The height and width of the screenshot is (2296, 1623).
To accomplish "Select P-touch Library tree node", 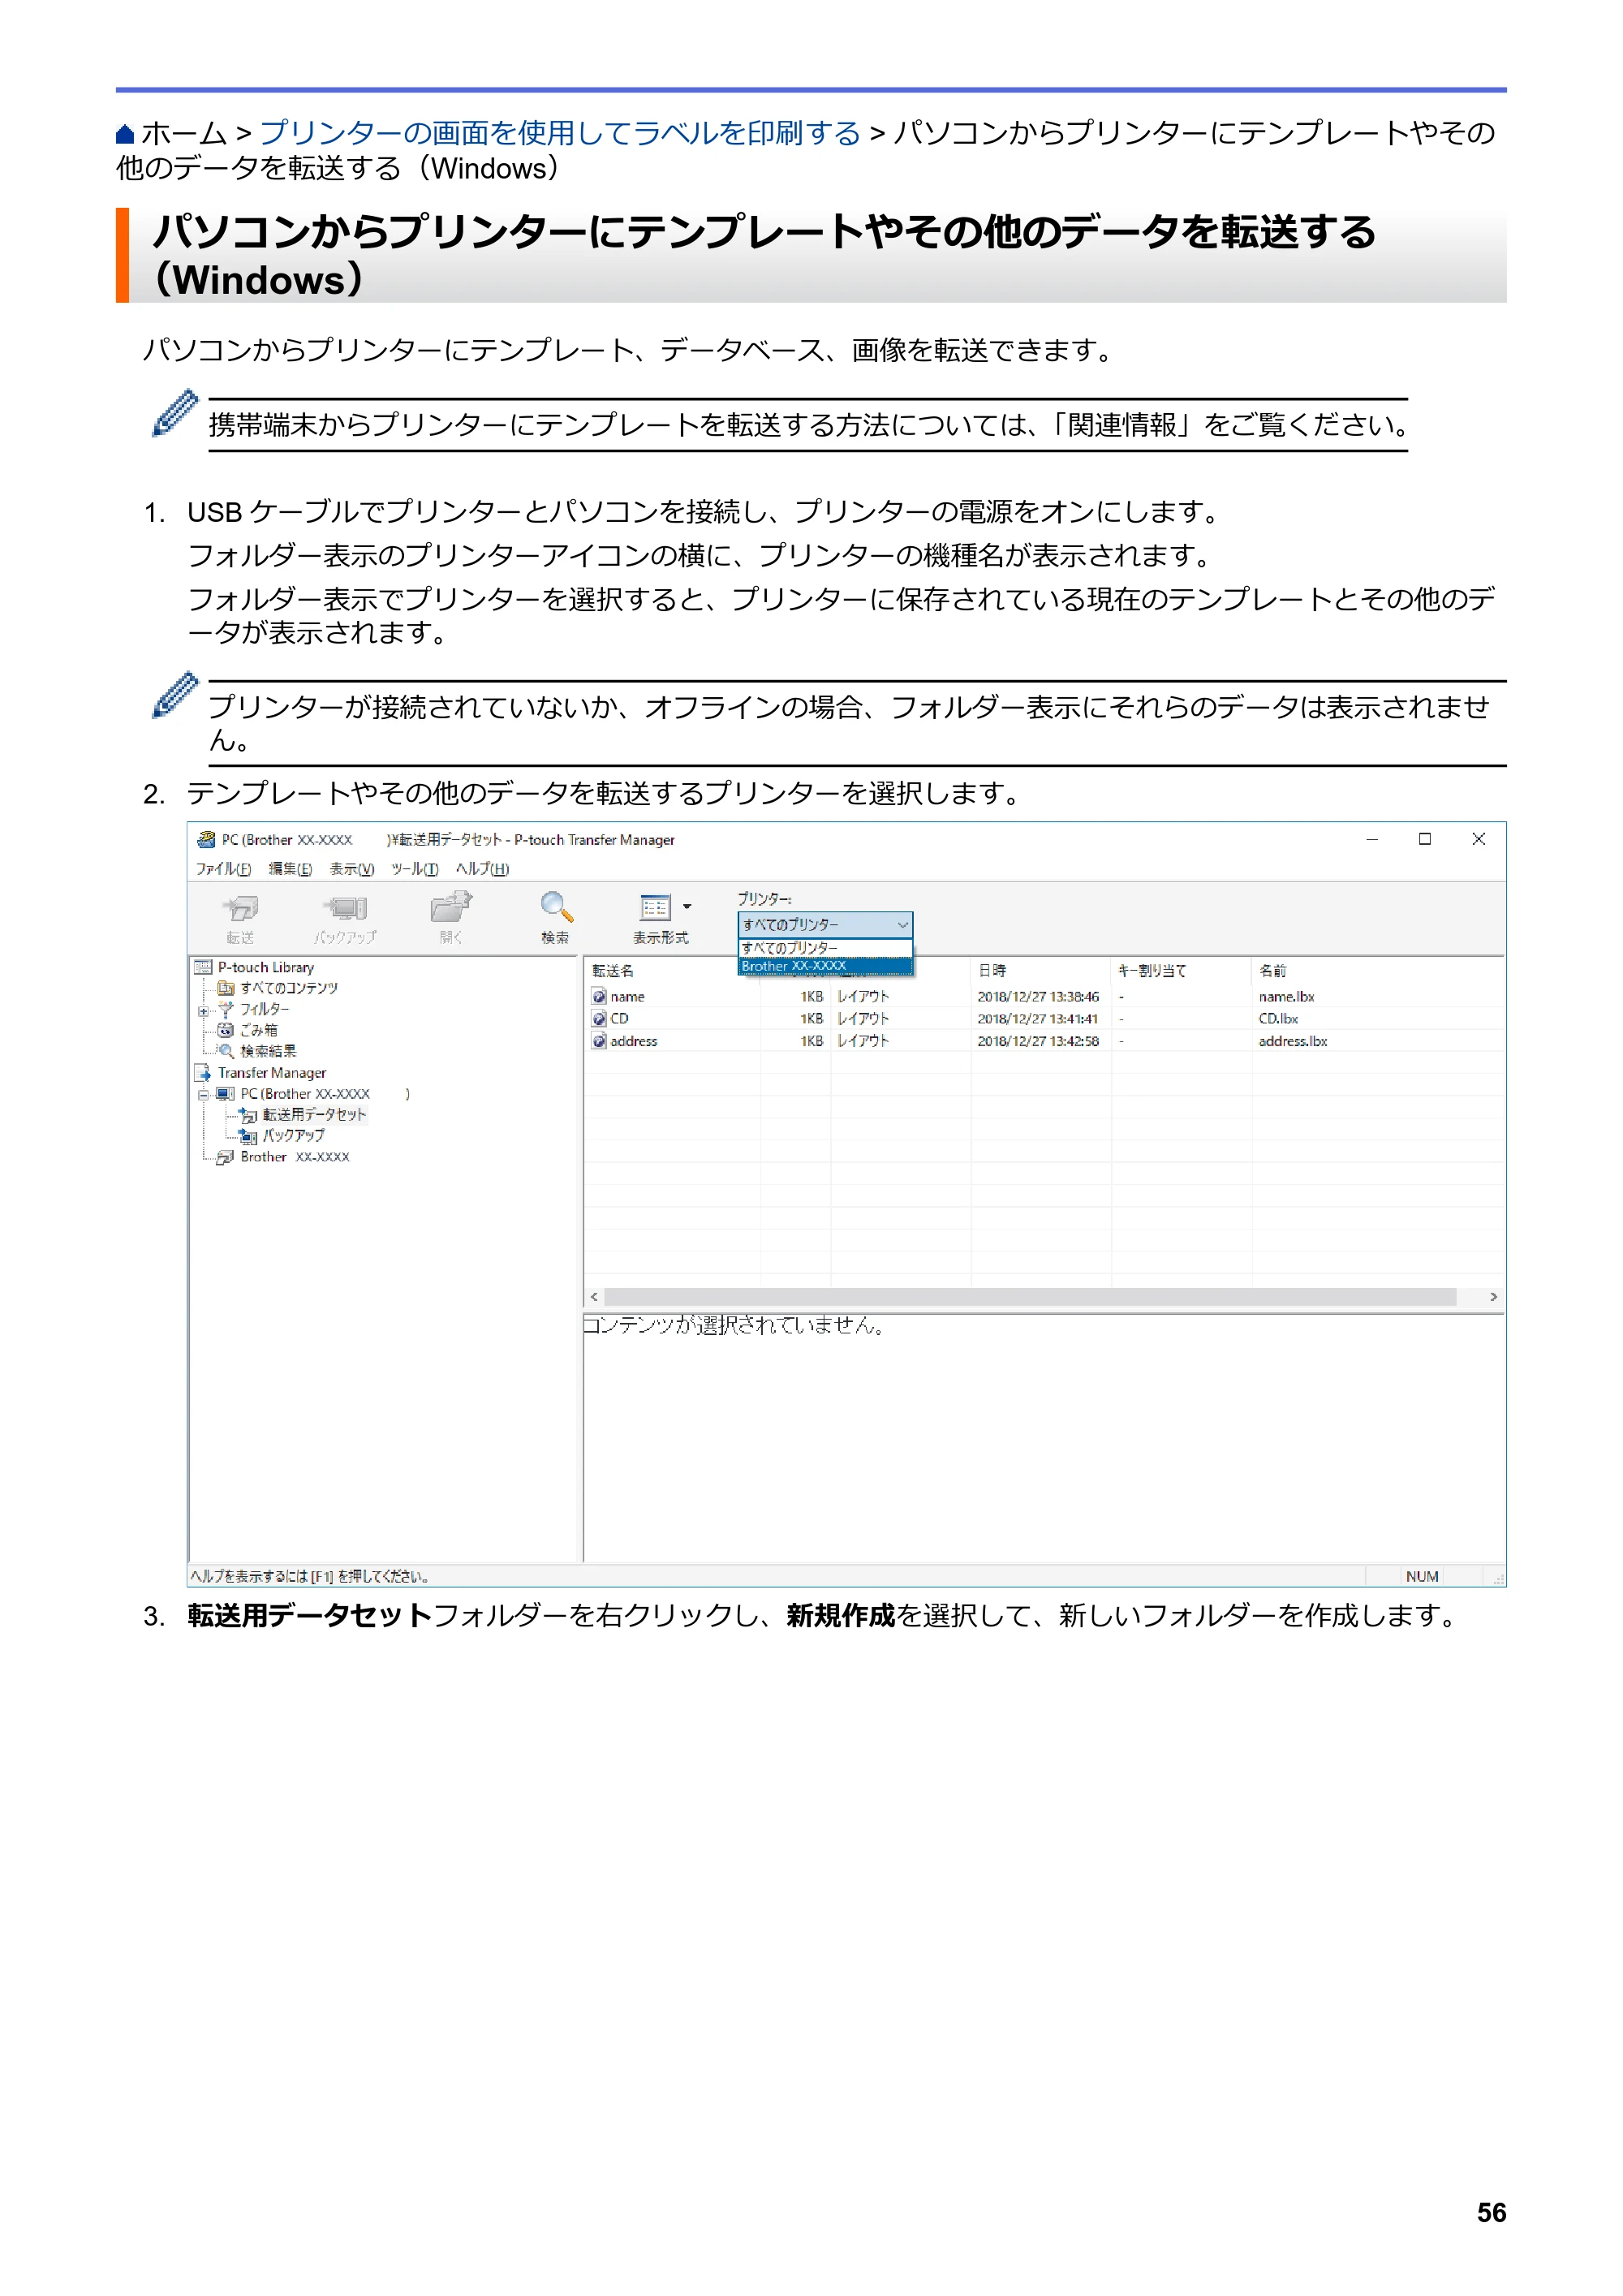I will pos(265,967).
